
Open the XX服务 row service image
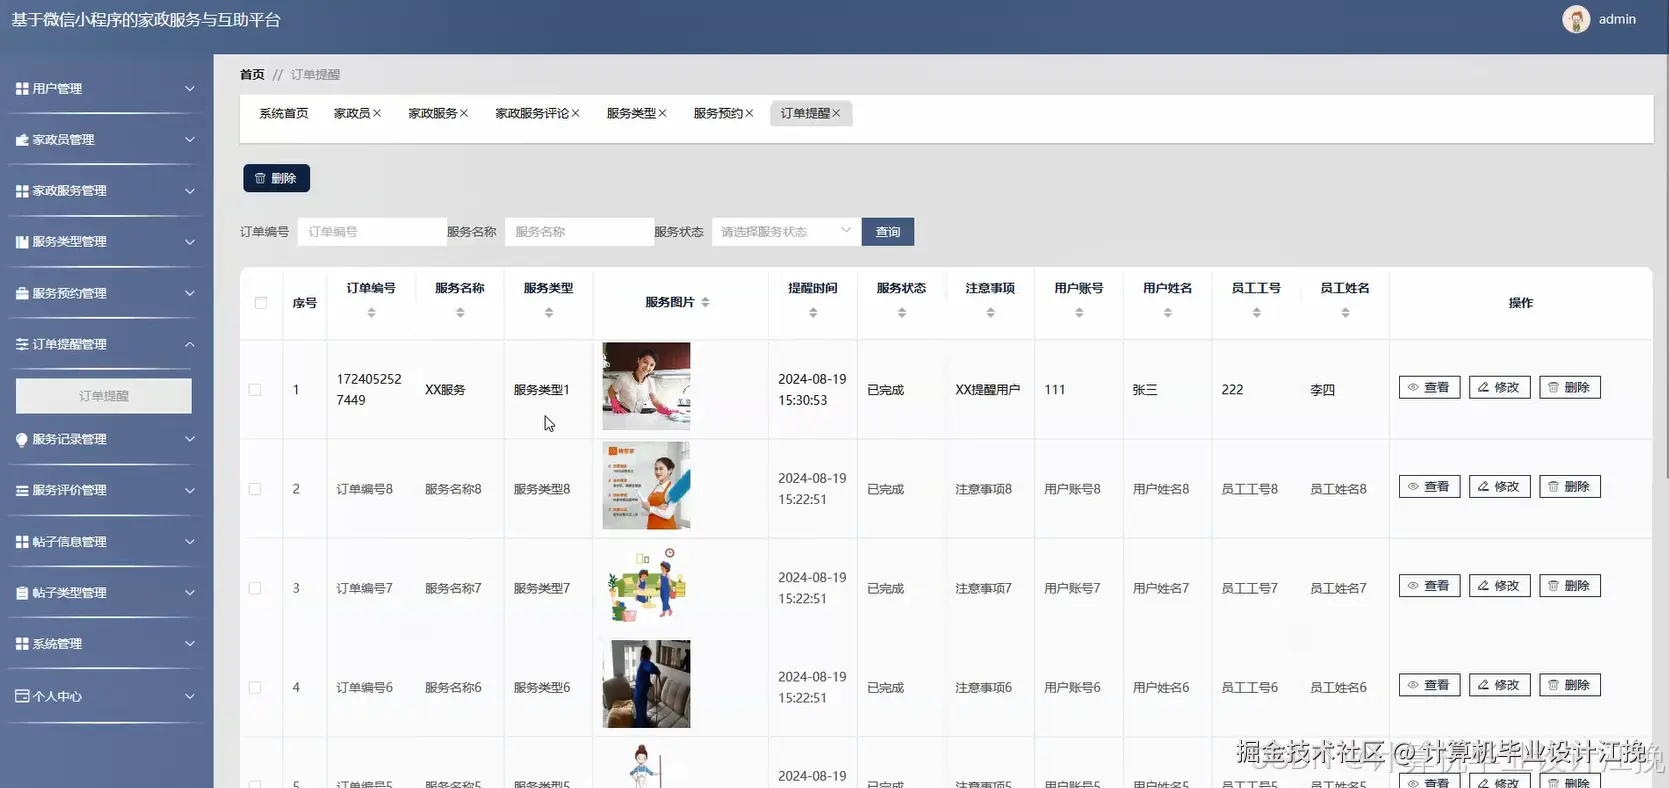646,387
